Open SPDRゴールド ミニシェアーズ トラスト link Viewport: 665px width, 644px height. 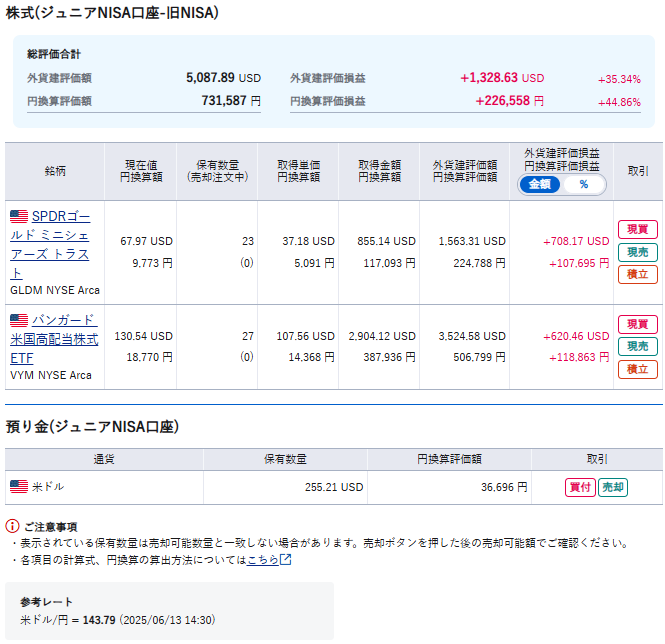point(50,245)
